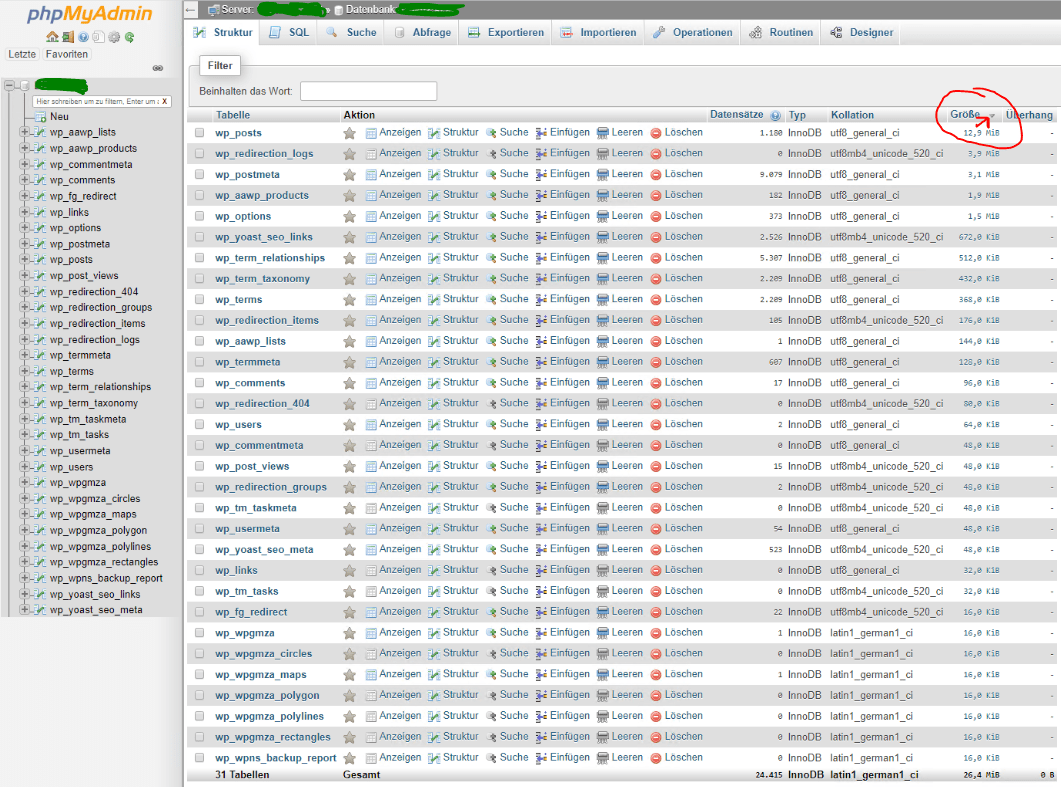Sort tables by the Größe column
The width and height of the screenshot is (1061, 787).
coord(966,114)
